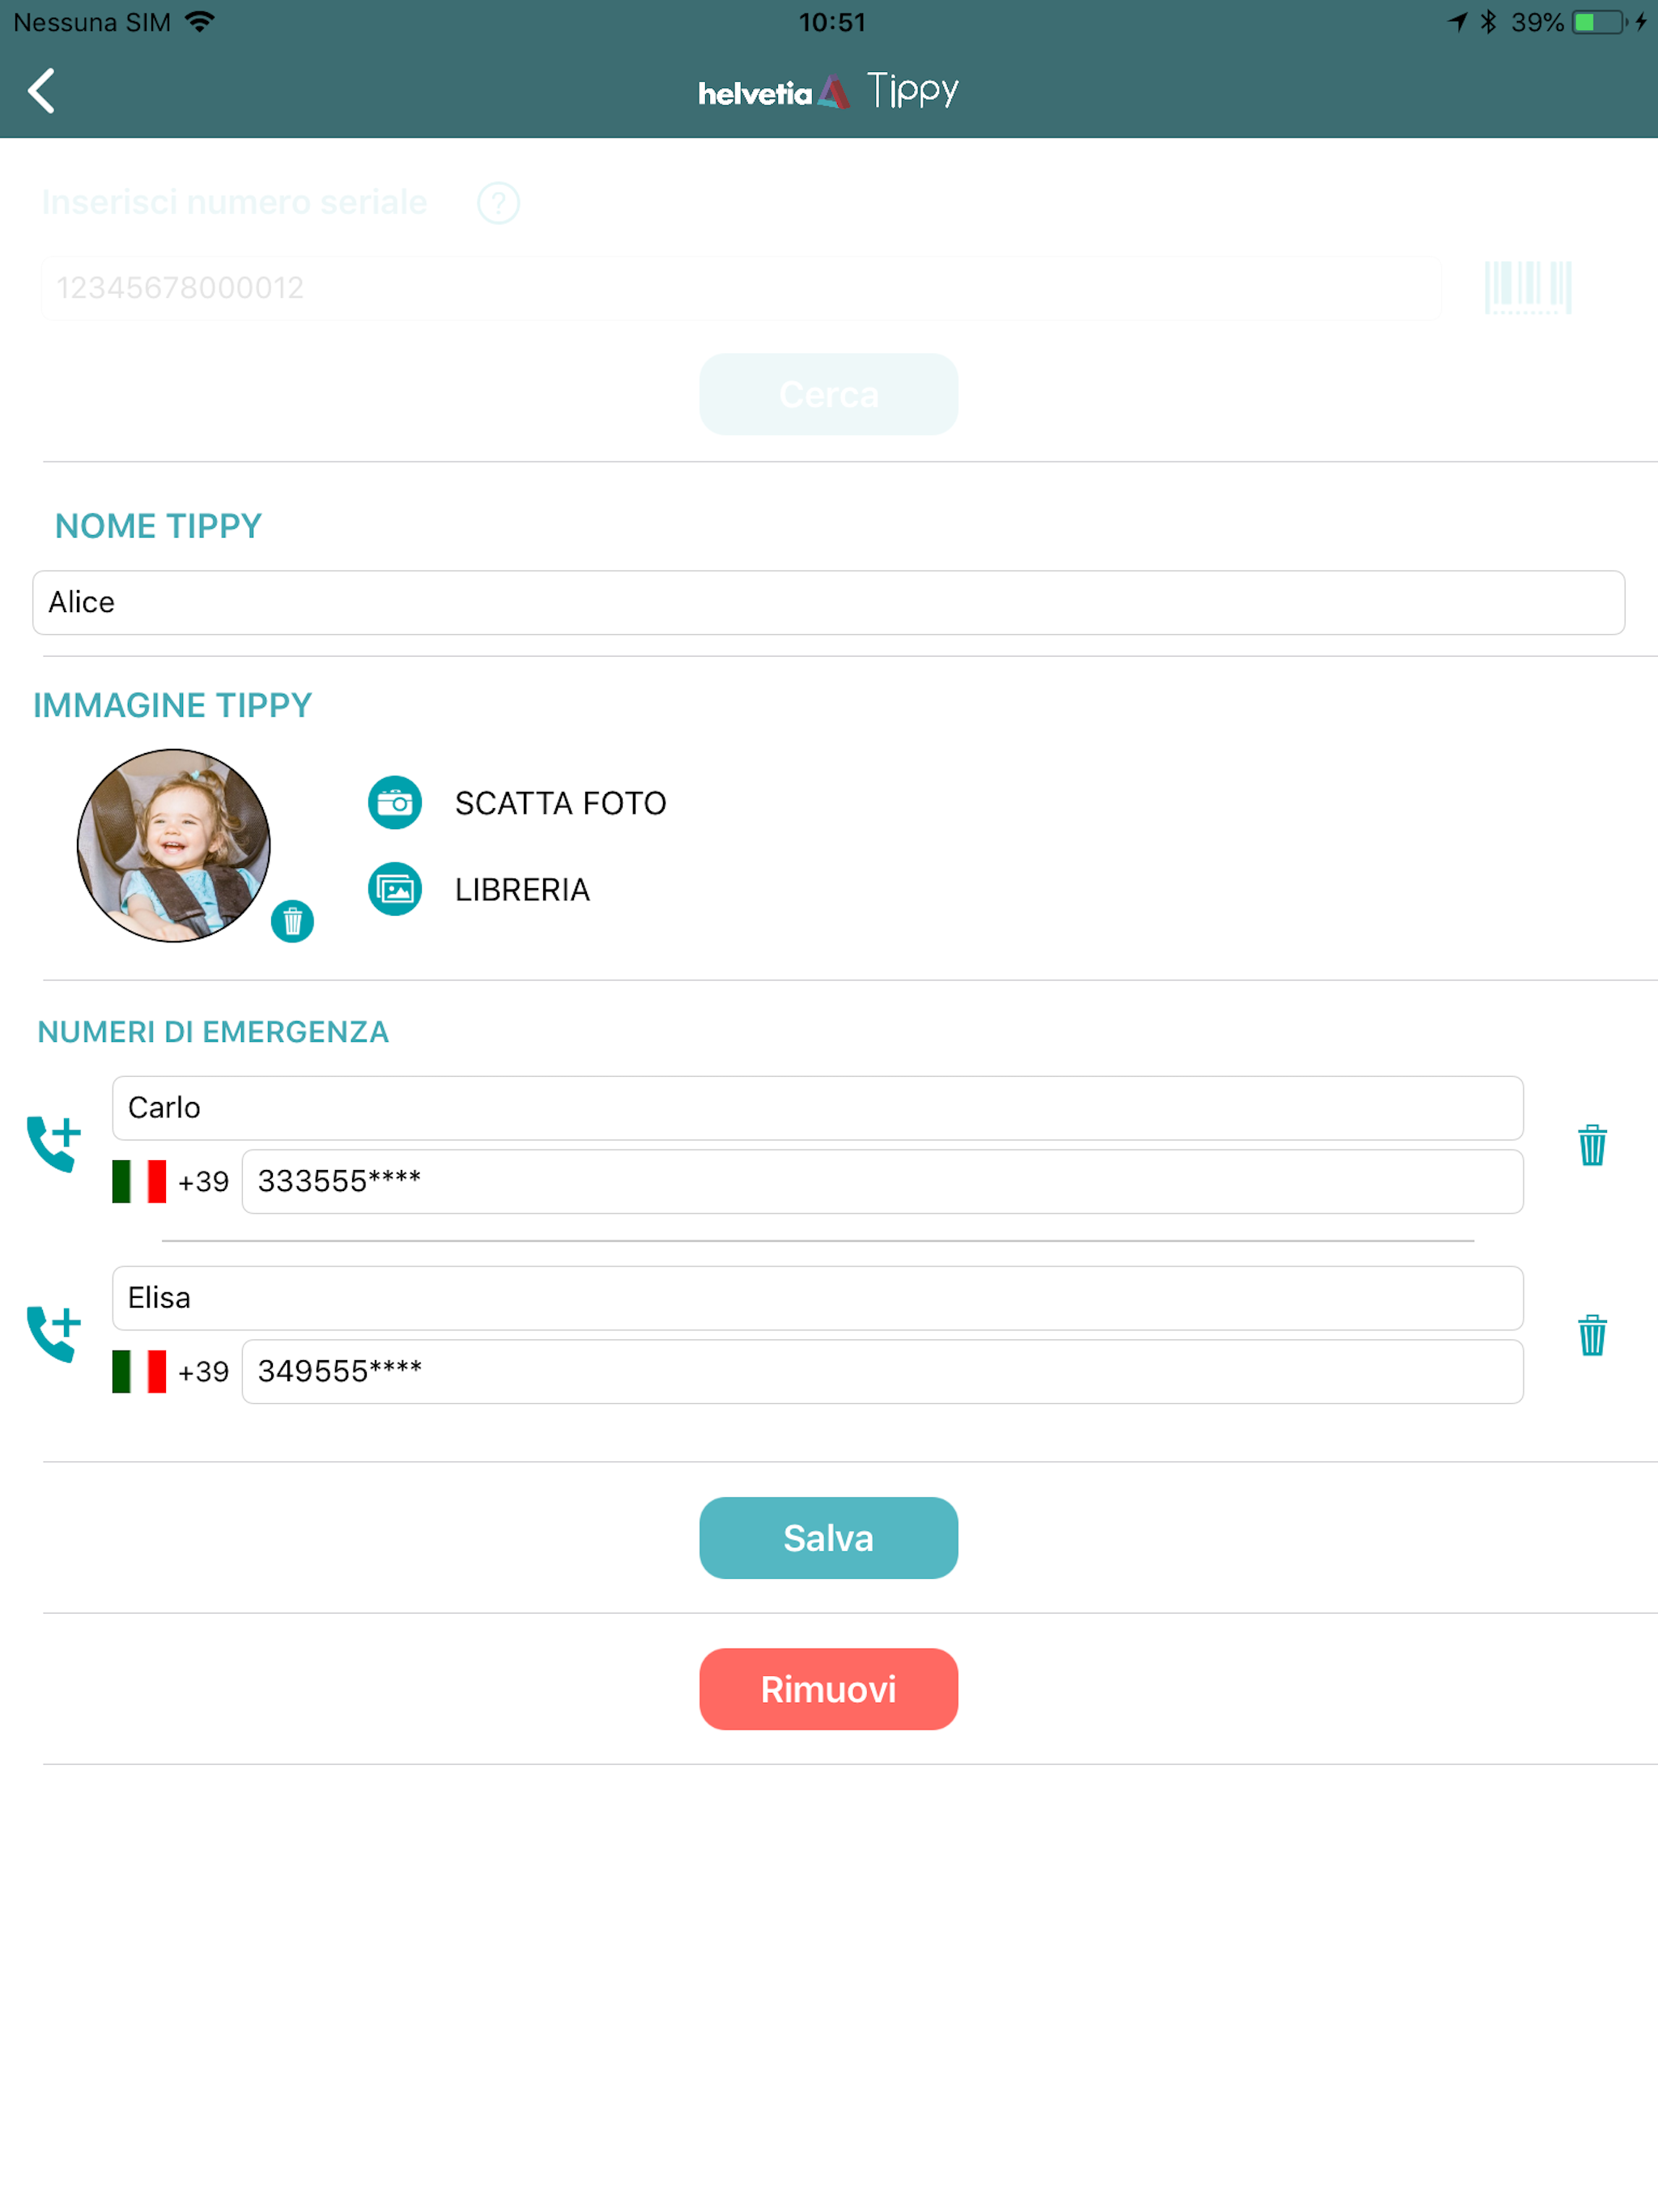Go back using the header arrow
1658x2212 pixels.
pyautogui.click(x=41, y=91)
